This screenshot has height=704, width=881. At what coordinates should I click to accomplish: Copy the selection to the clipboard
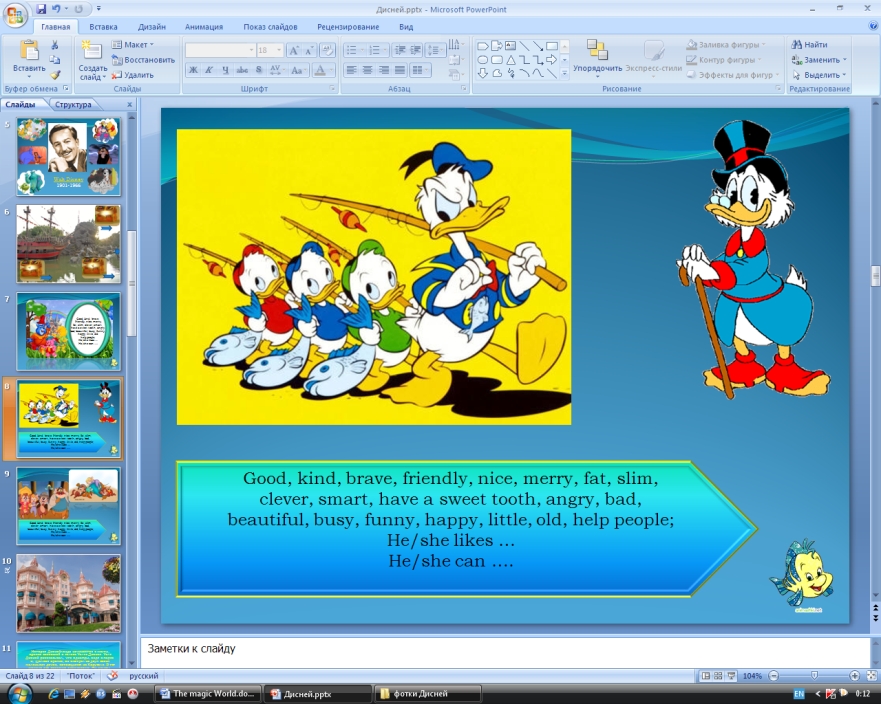55,60
